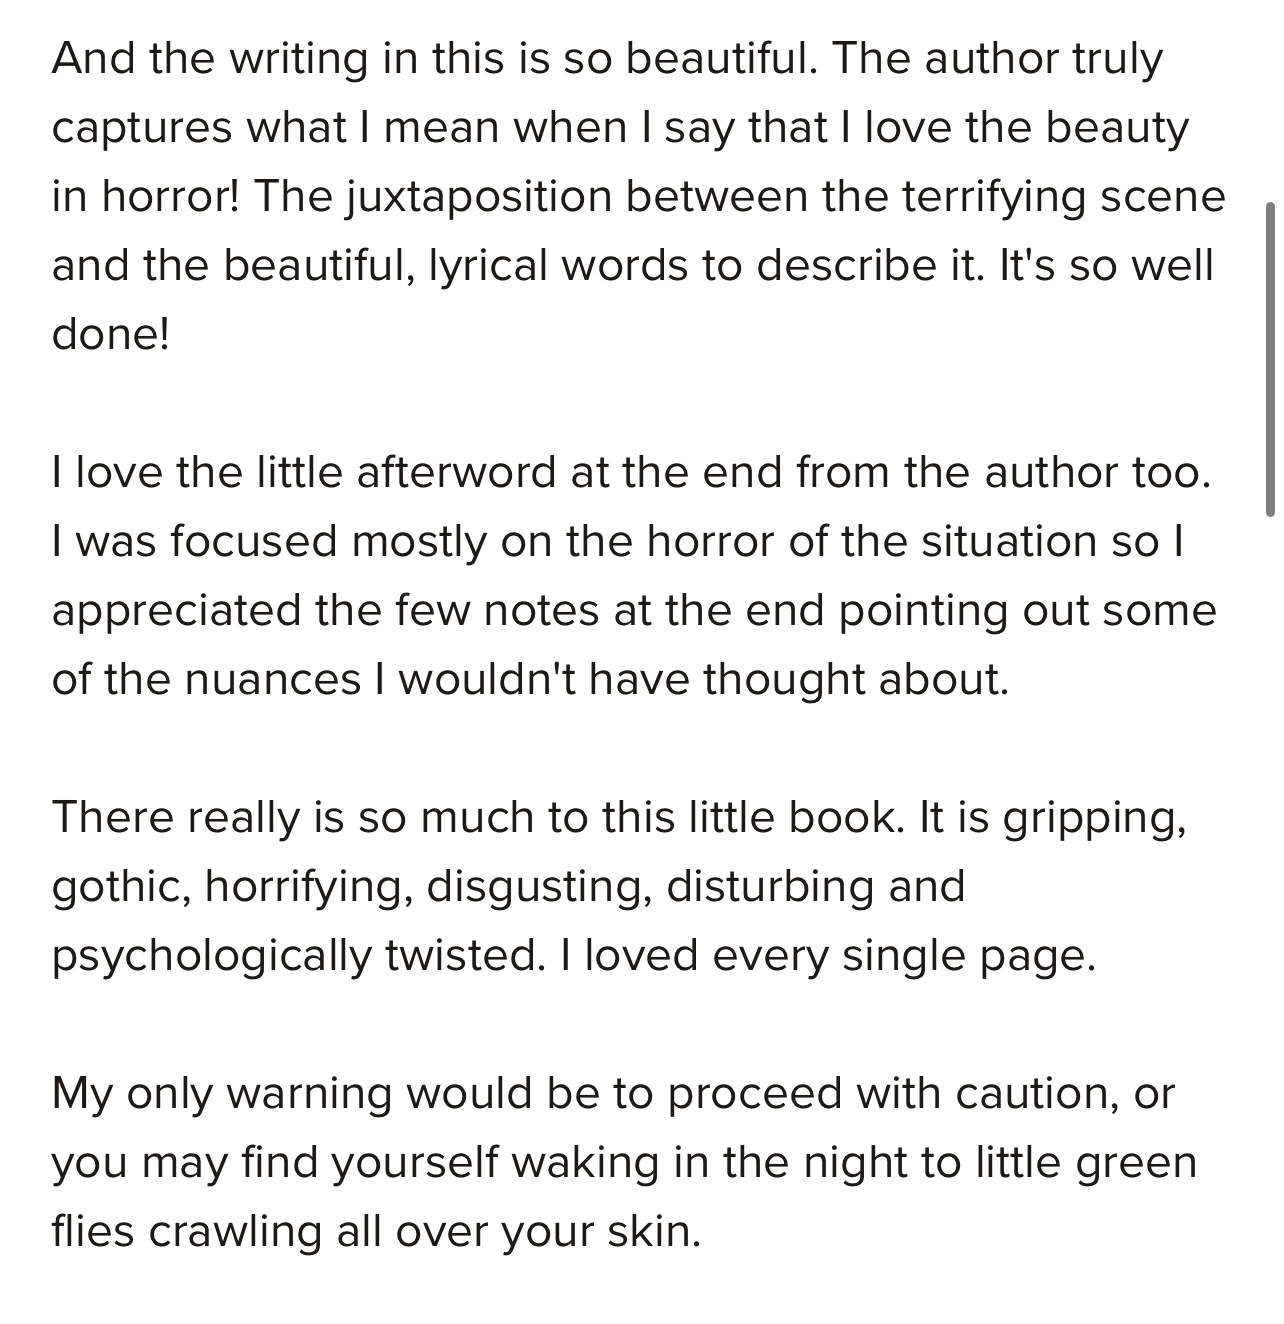Click the word "appreciated" in the second paragraph
This screenshot has width=1284, height=1324.
[177, 611]
